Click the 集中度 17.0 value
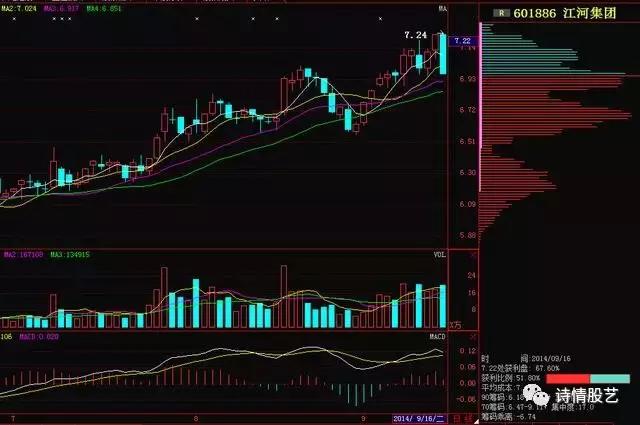The height and width of the screenshot is (425, 640). pyautogui.click(x=573, y=407)
